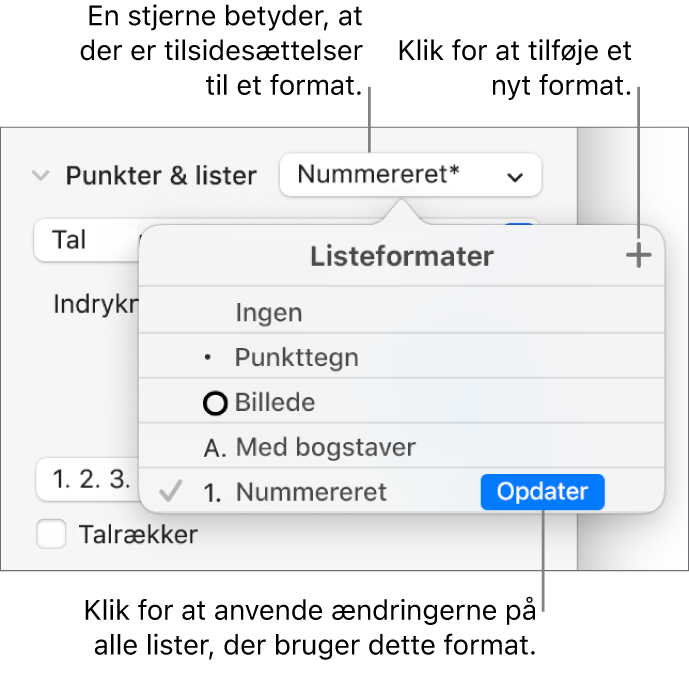Open the Tal type dropdown

[87, 240]
